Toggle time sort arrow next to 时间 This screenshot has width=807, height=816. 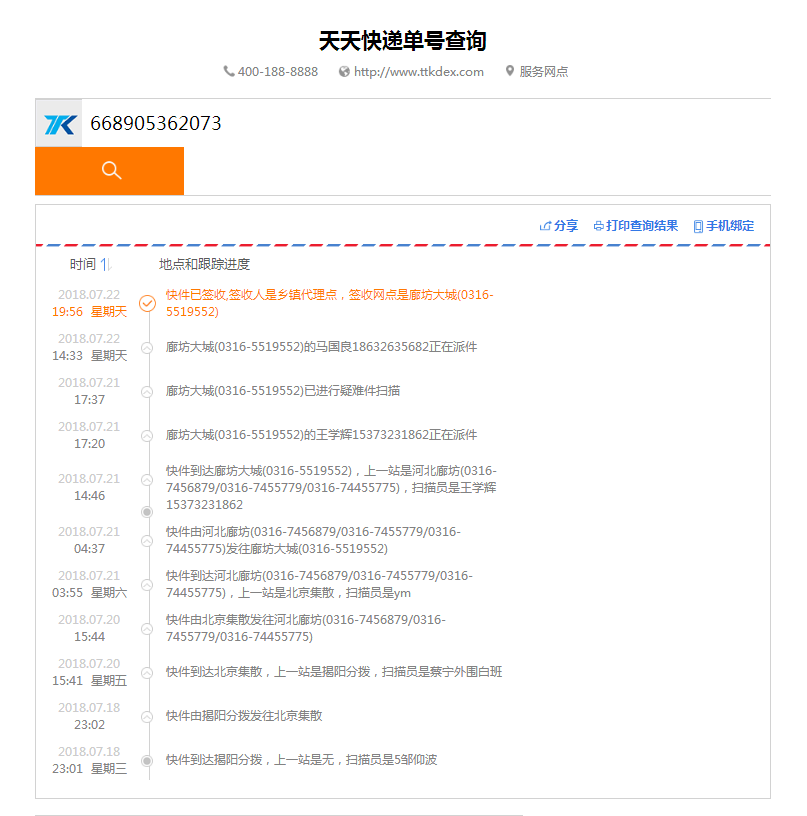pos(106,264)
